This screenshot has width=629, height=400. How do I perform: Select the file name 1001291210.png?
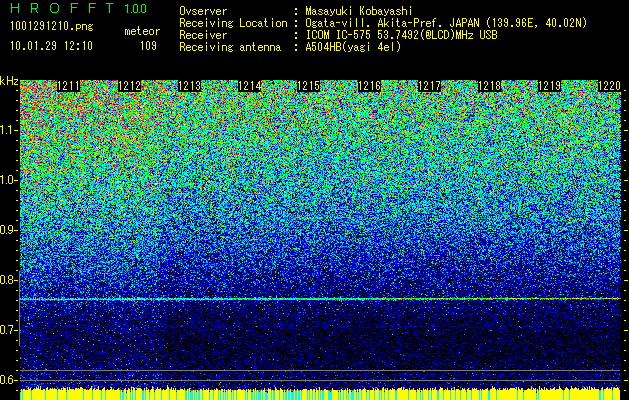[x=52, y=27]
